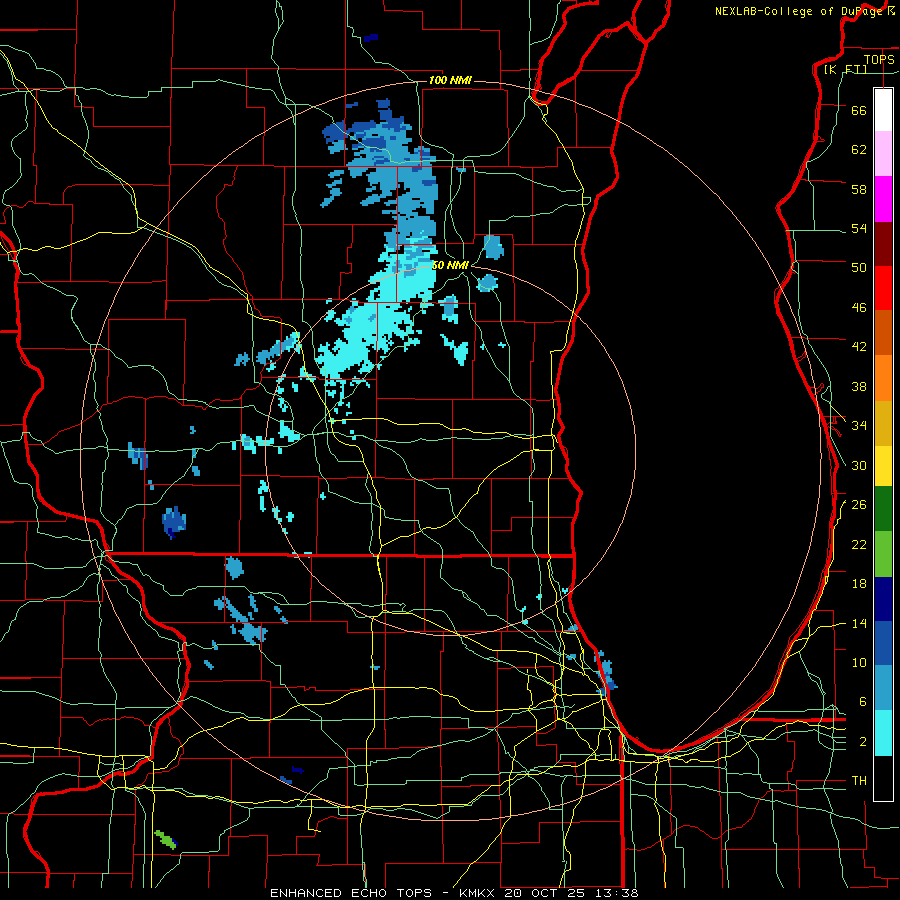This screenshot has width=900, height=900.
Task: Click the 50 NMI range ring label
Action: click(x=450, y=265)
